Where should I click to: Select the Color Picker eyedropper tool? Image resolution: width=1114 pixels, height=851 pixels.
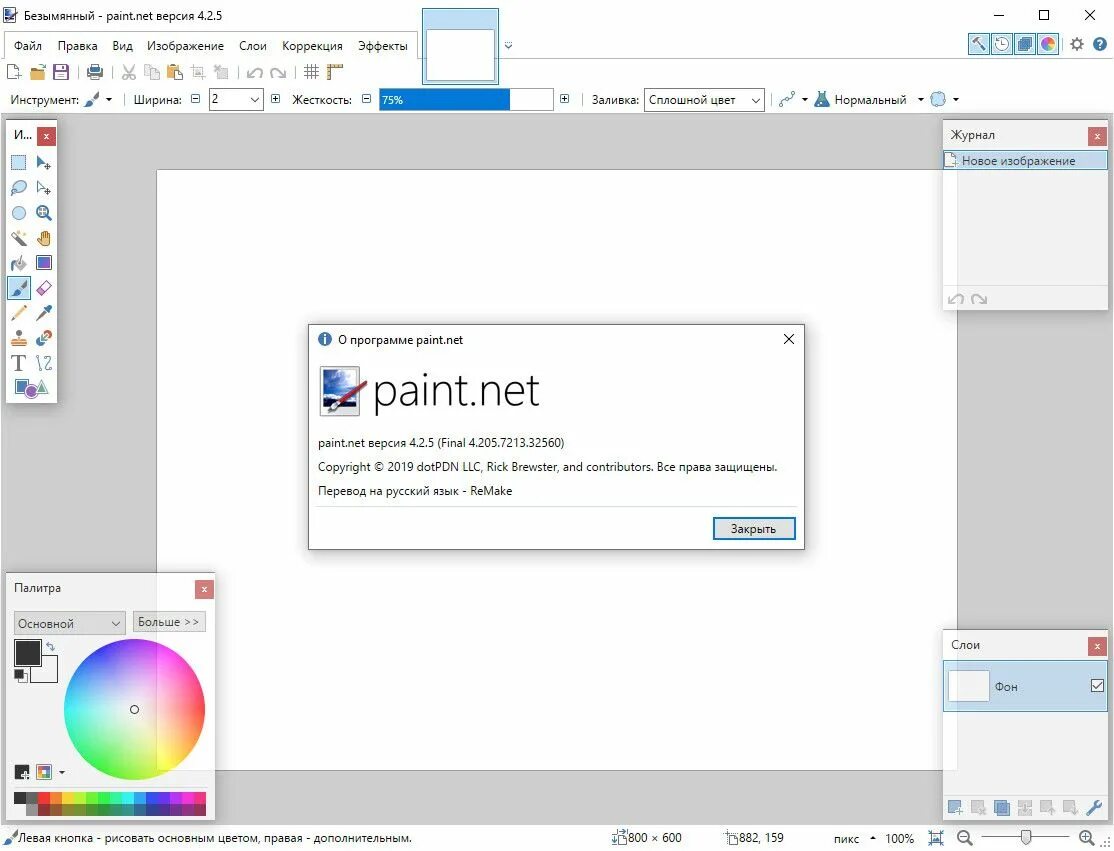[x=43, y=313]
